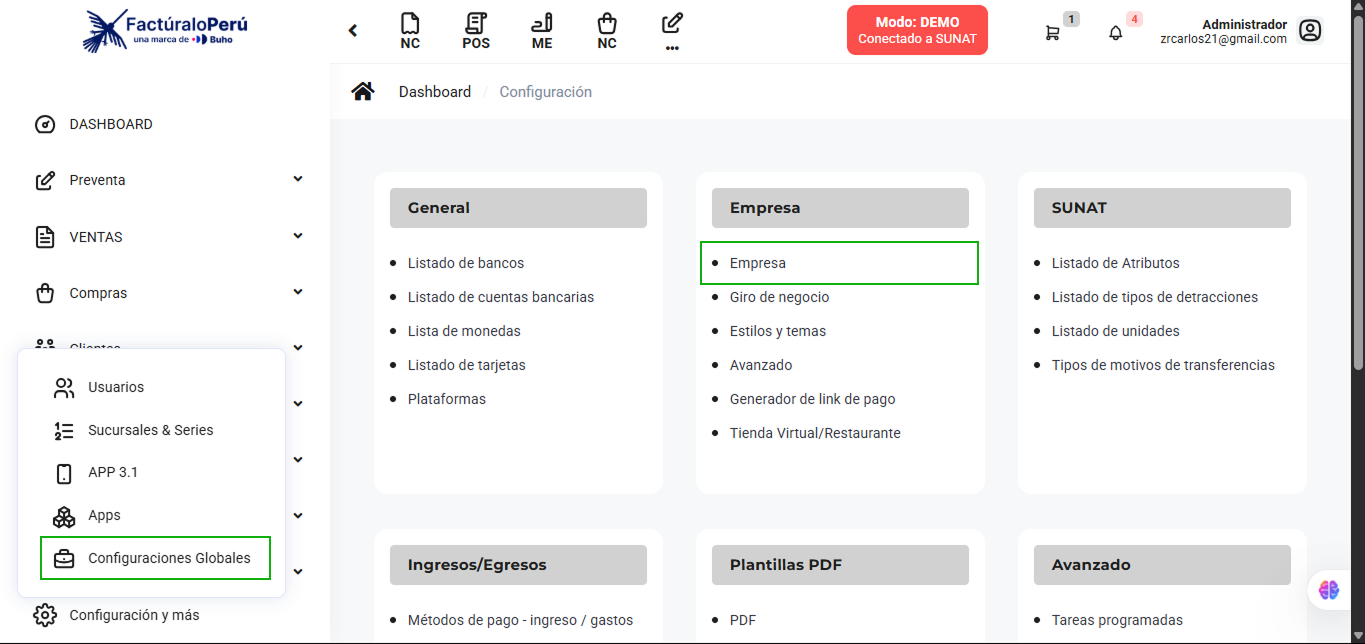
Task: Click the first NC credit note icon
Action: point(410,30)
